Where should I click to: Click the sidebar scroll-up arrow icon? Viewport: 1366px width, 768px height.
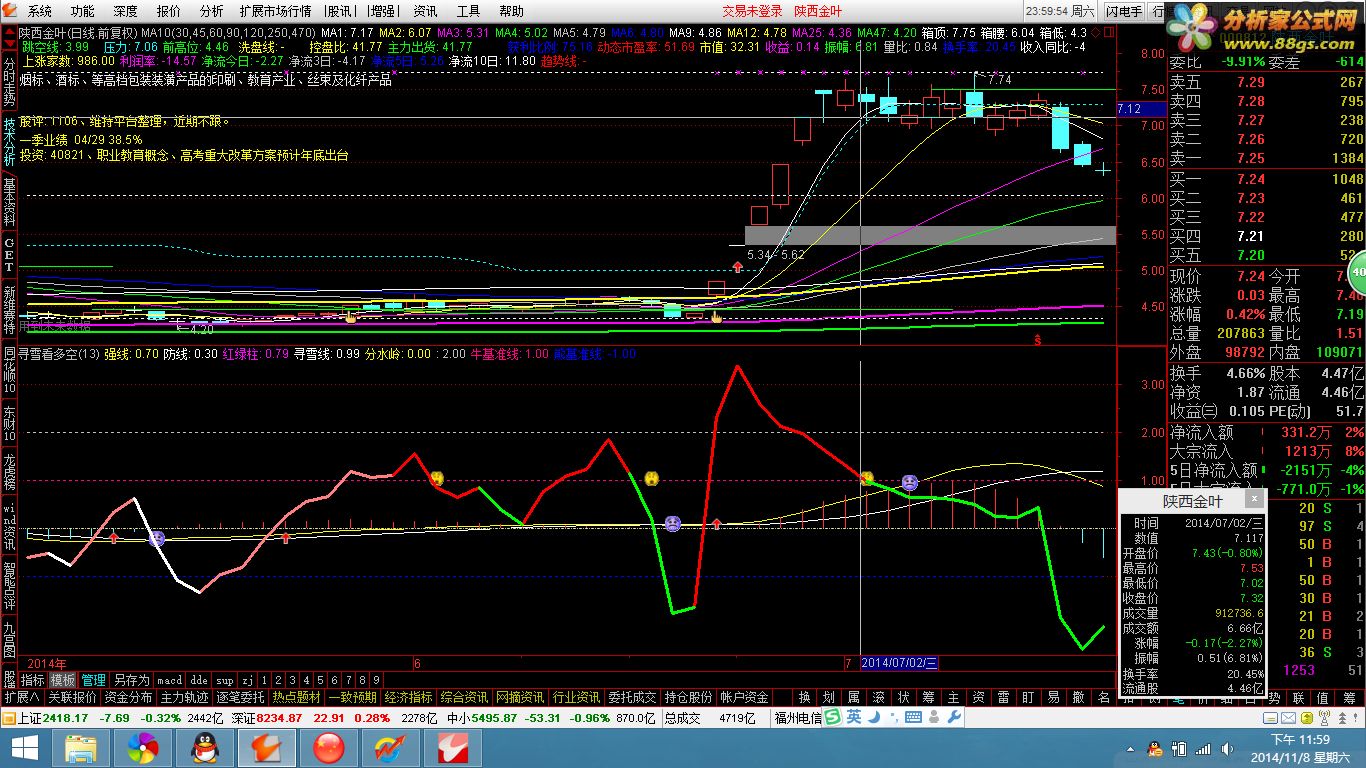pos(9,30)
